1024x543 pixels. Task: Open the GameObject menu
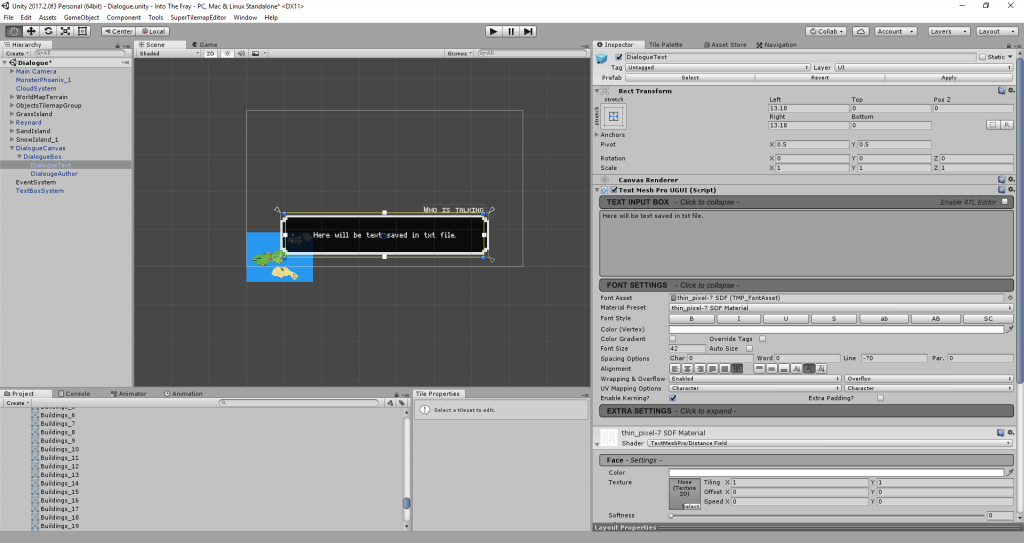[x=81, y=18]
